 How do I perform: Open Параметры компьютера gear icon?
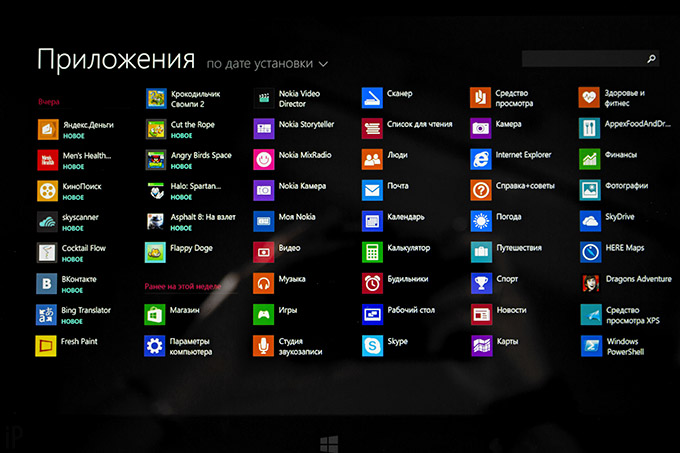155,346
